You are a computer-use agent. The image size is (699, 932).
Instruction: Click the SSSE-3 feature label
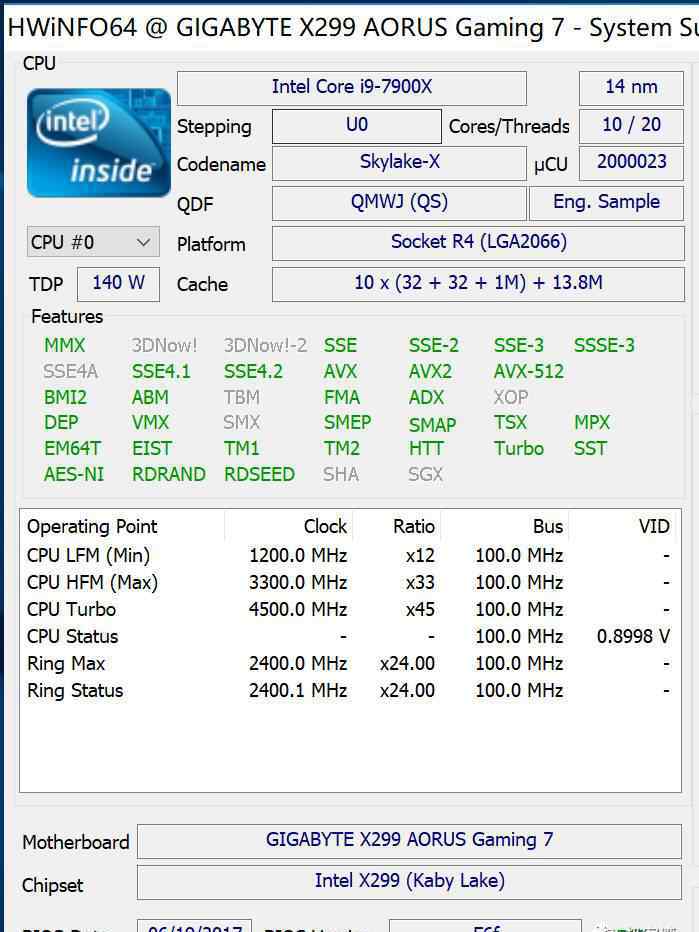tap(604, 345)
